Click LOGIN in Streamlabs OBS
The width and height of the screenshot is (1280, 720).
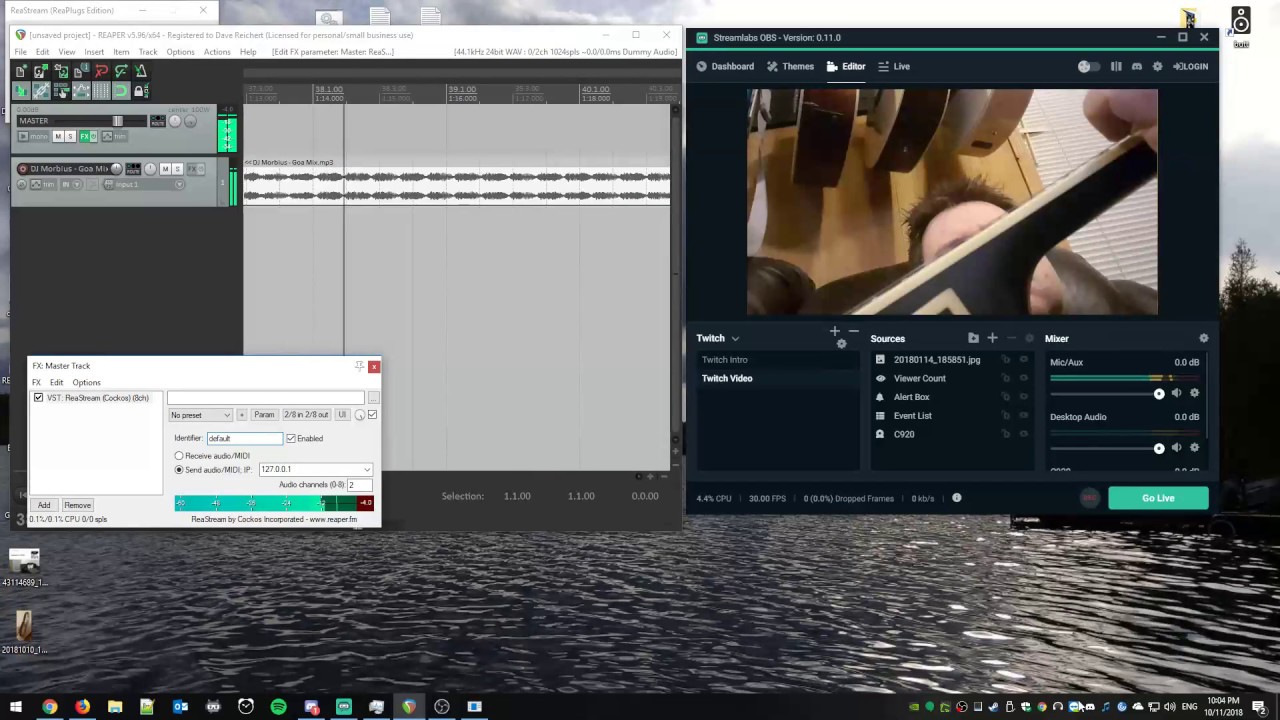[x=1190, y=66]
